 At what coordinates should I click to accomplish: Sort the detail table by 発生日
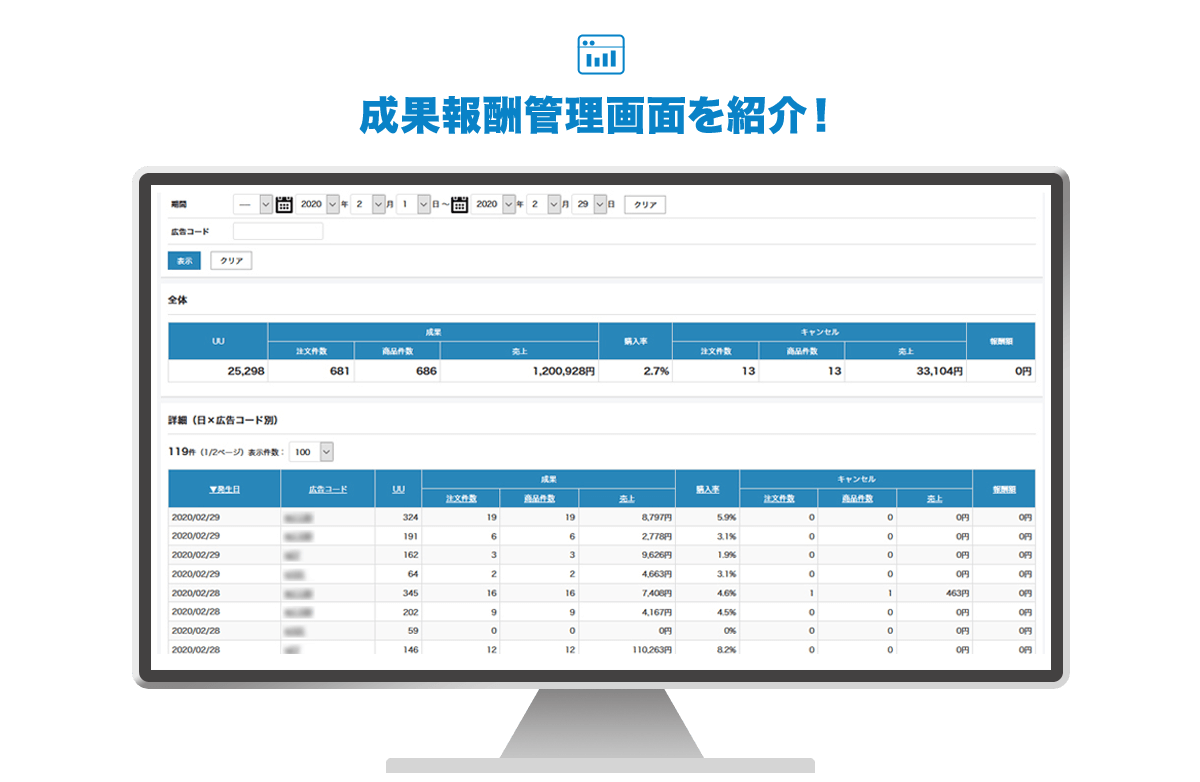[x=225, y=489]
